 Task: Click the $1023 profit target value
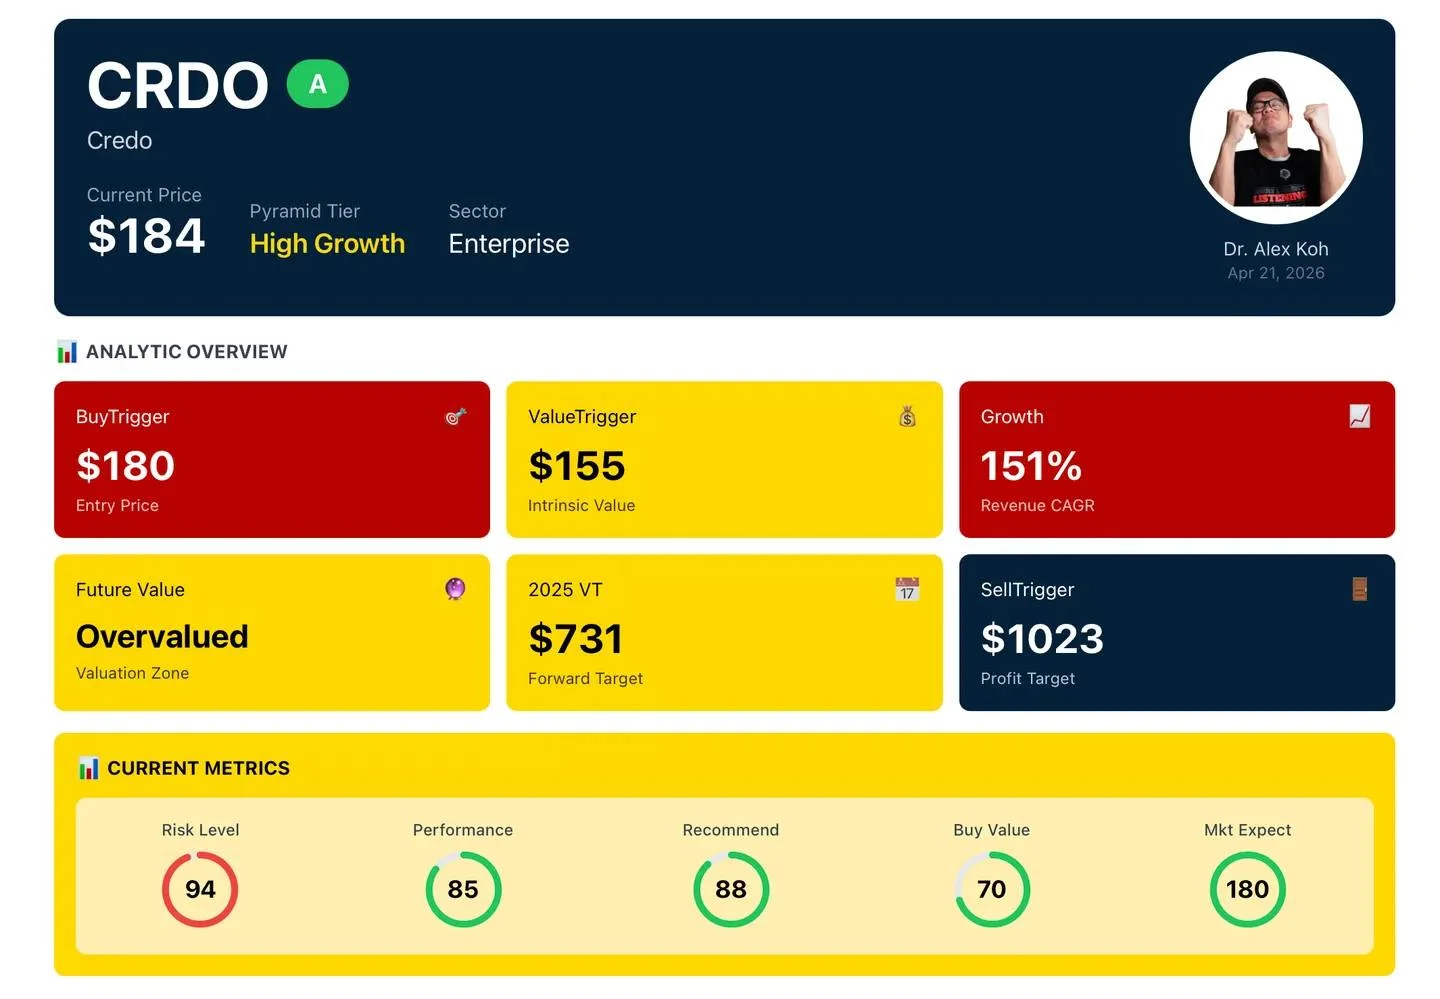[x=1042, y=639]
